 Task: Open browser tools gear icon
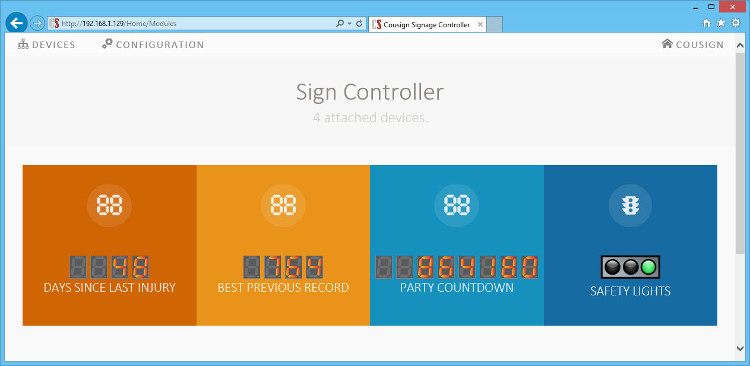[x=736, y=23]
